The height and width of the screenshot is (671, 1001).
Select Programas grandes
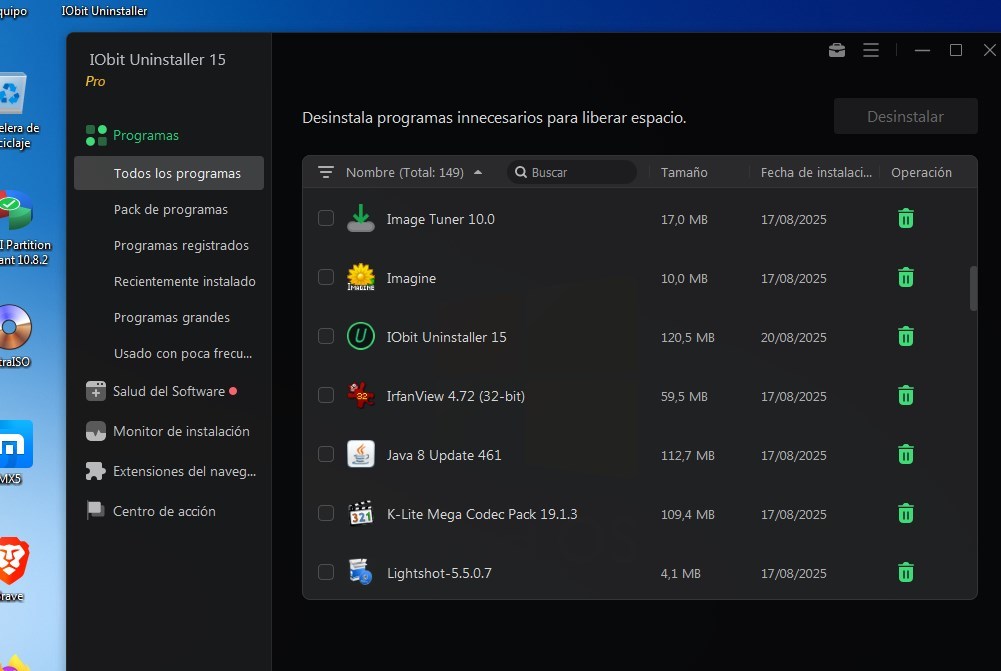(172, 317)
